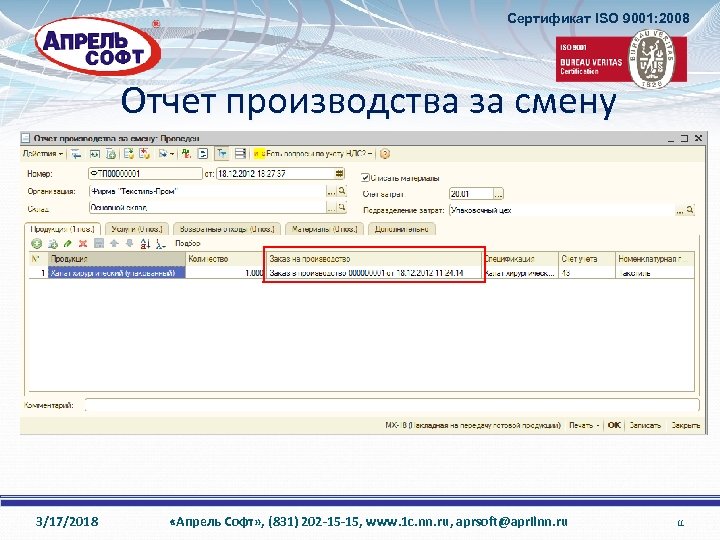
Task: Open Счет затрат selection ellipsis button
Action: 499,194
